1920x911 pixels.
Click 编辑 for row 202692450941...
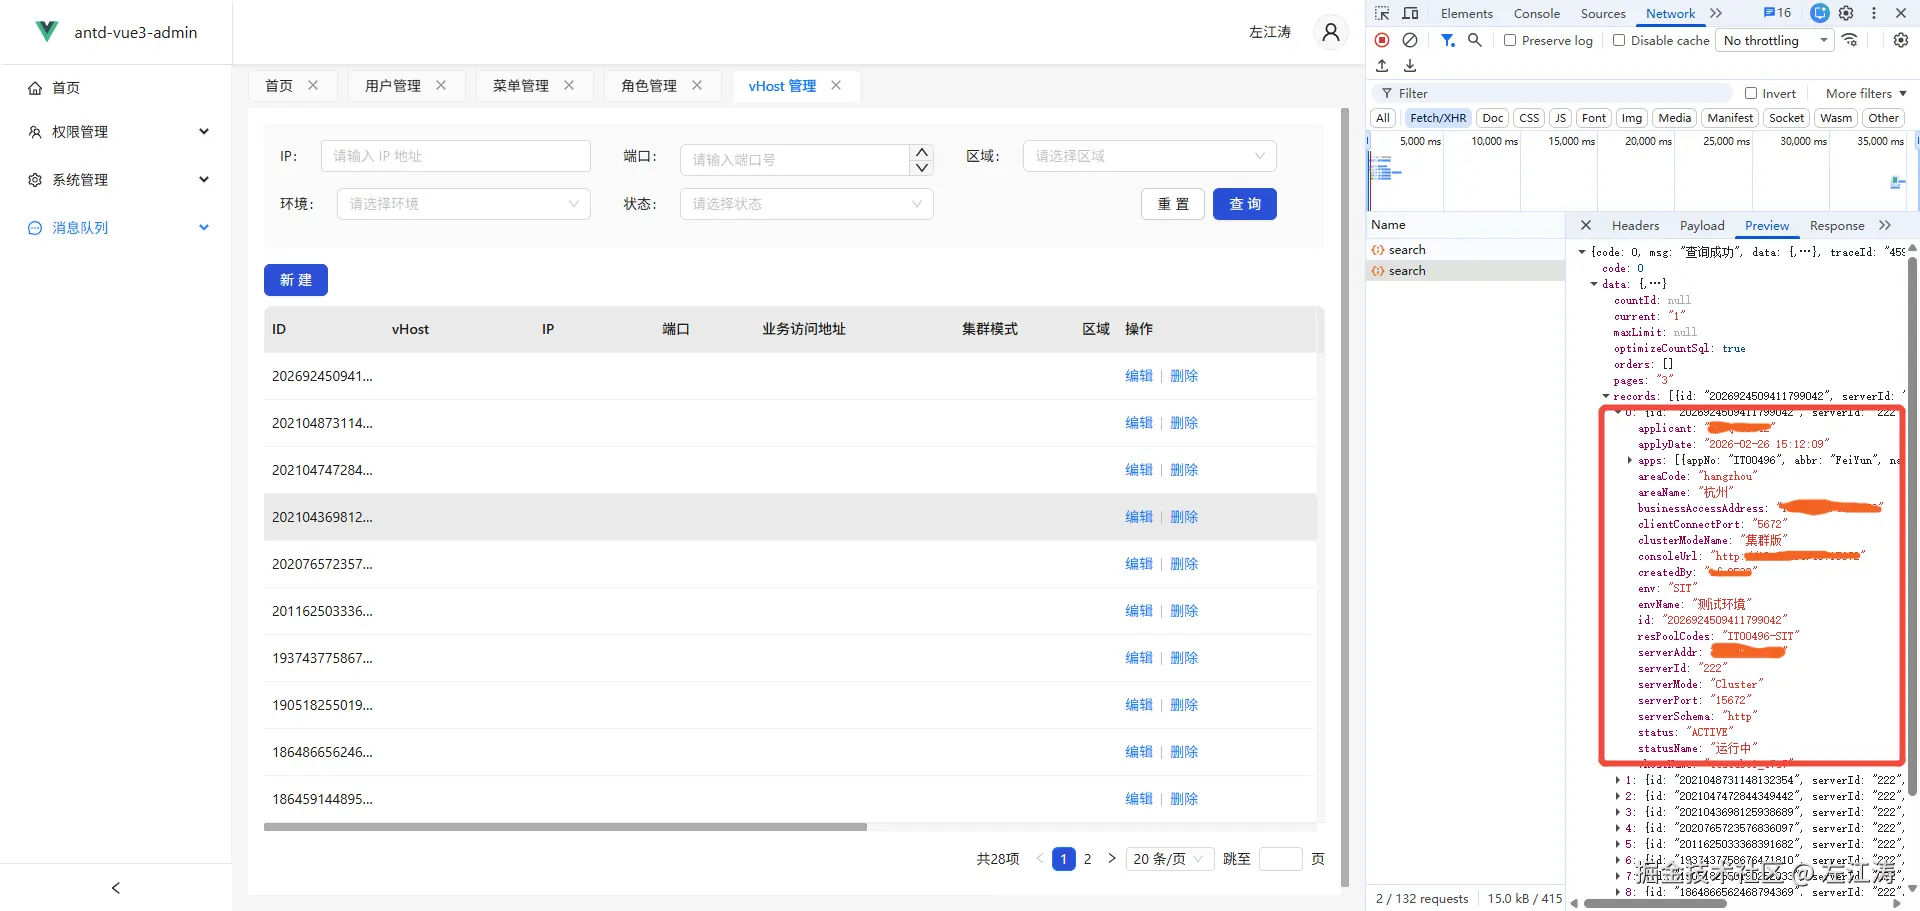[1139, 376]
